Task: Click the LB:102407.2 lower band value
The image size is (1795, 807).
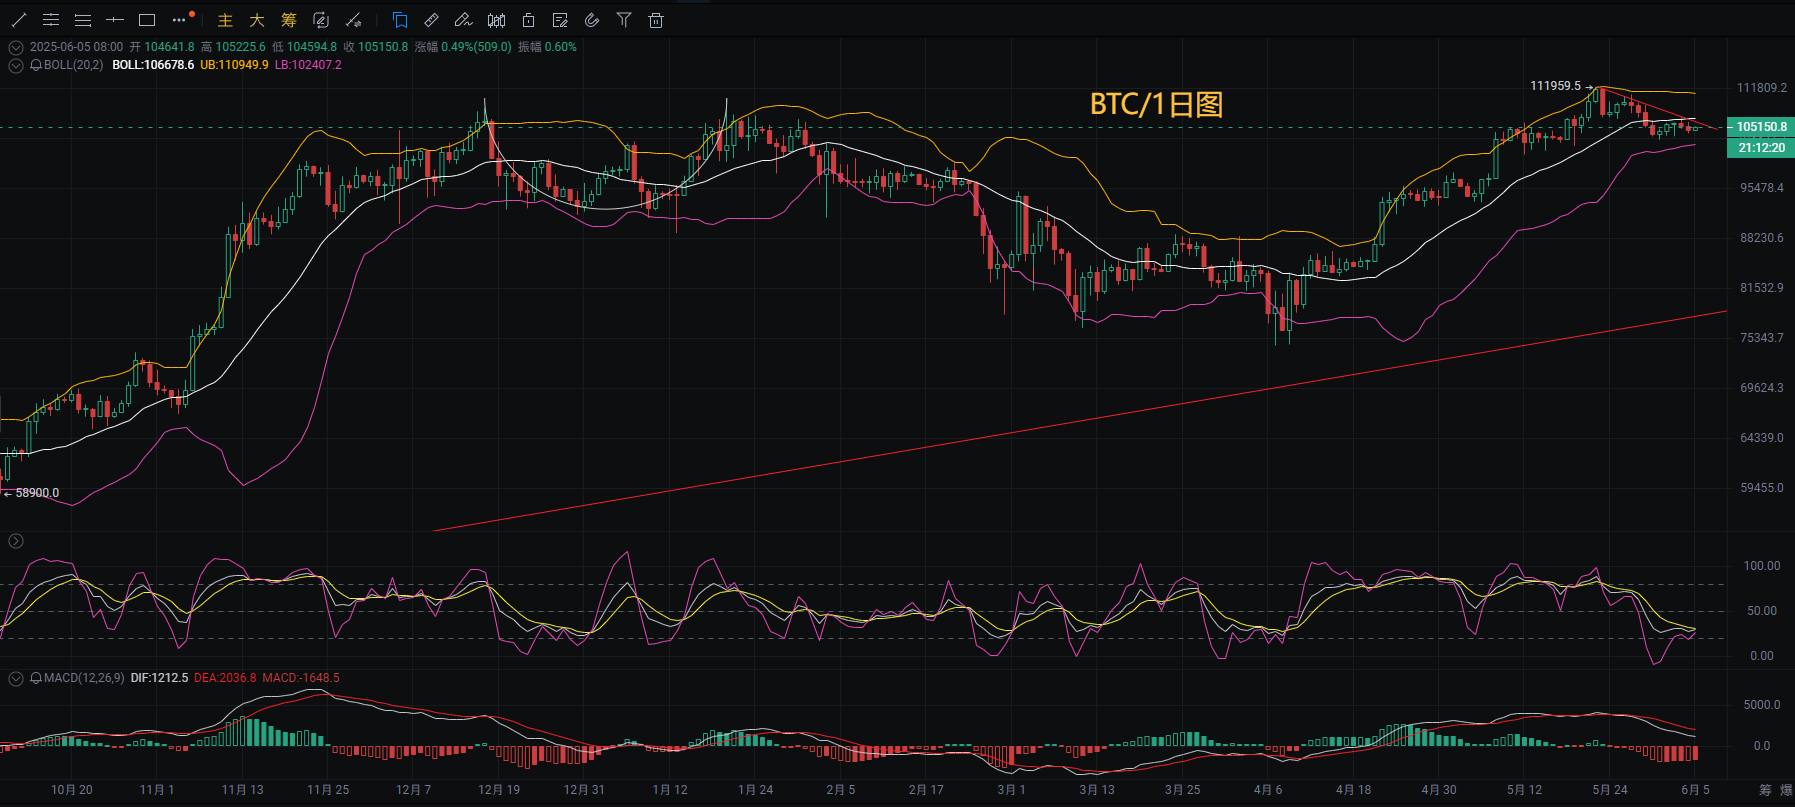Action: pos(308,65)
